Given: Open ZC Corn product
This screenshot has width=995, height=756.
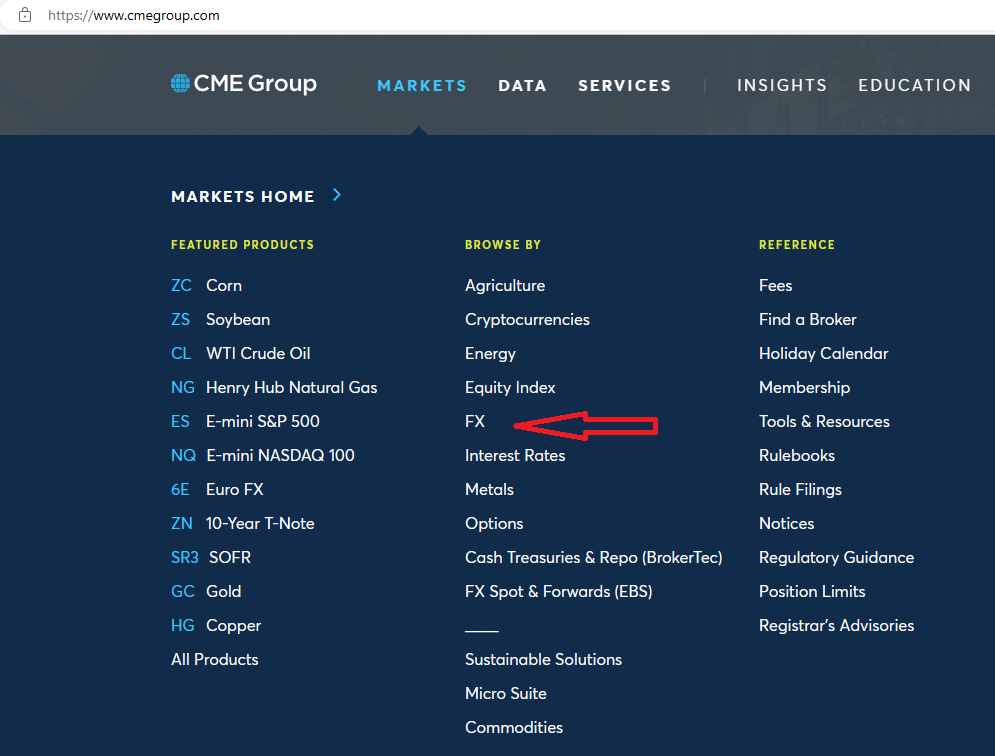Looking at the screenshot, I should click(x=206, y=286).
